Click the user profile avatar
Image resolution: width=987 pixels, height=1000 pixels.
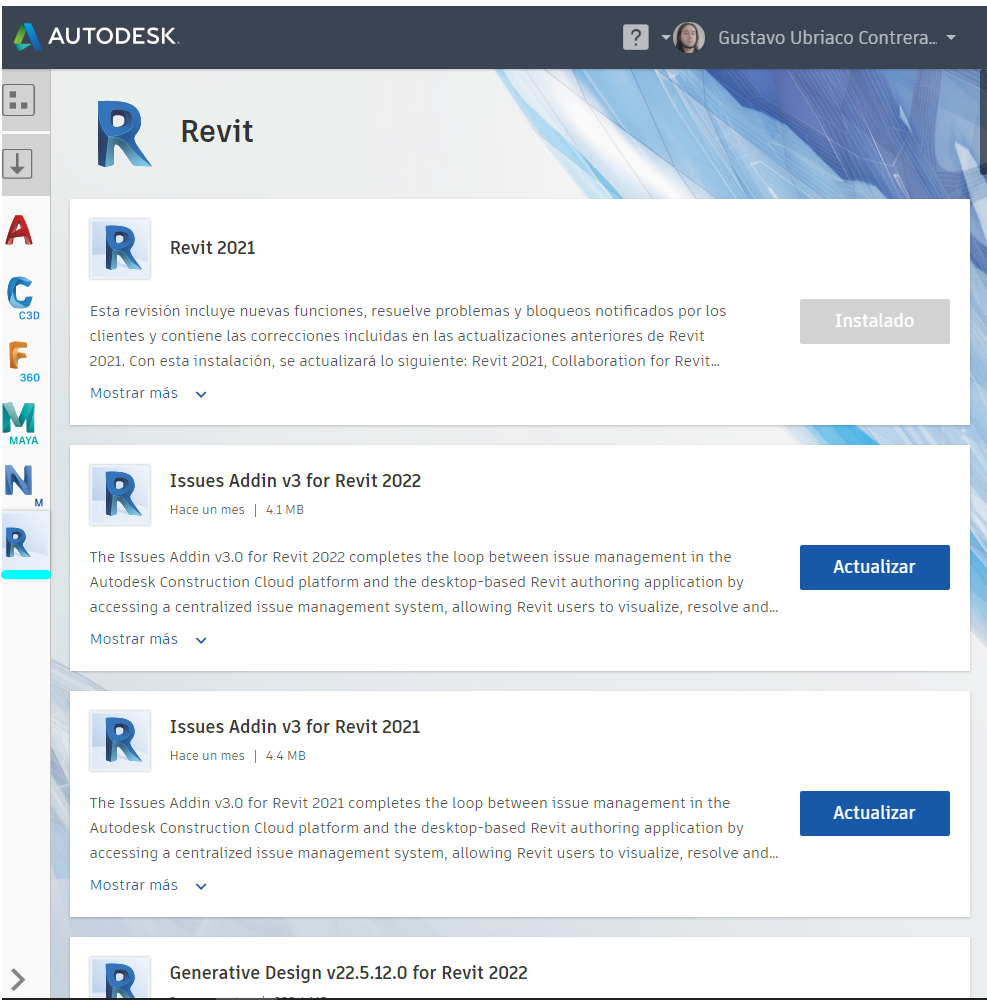point(689,38)
